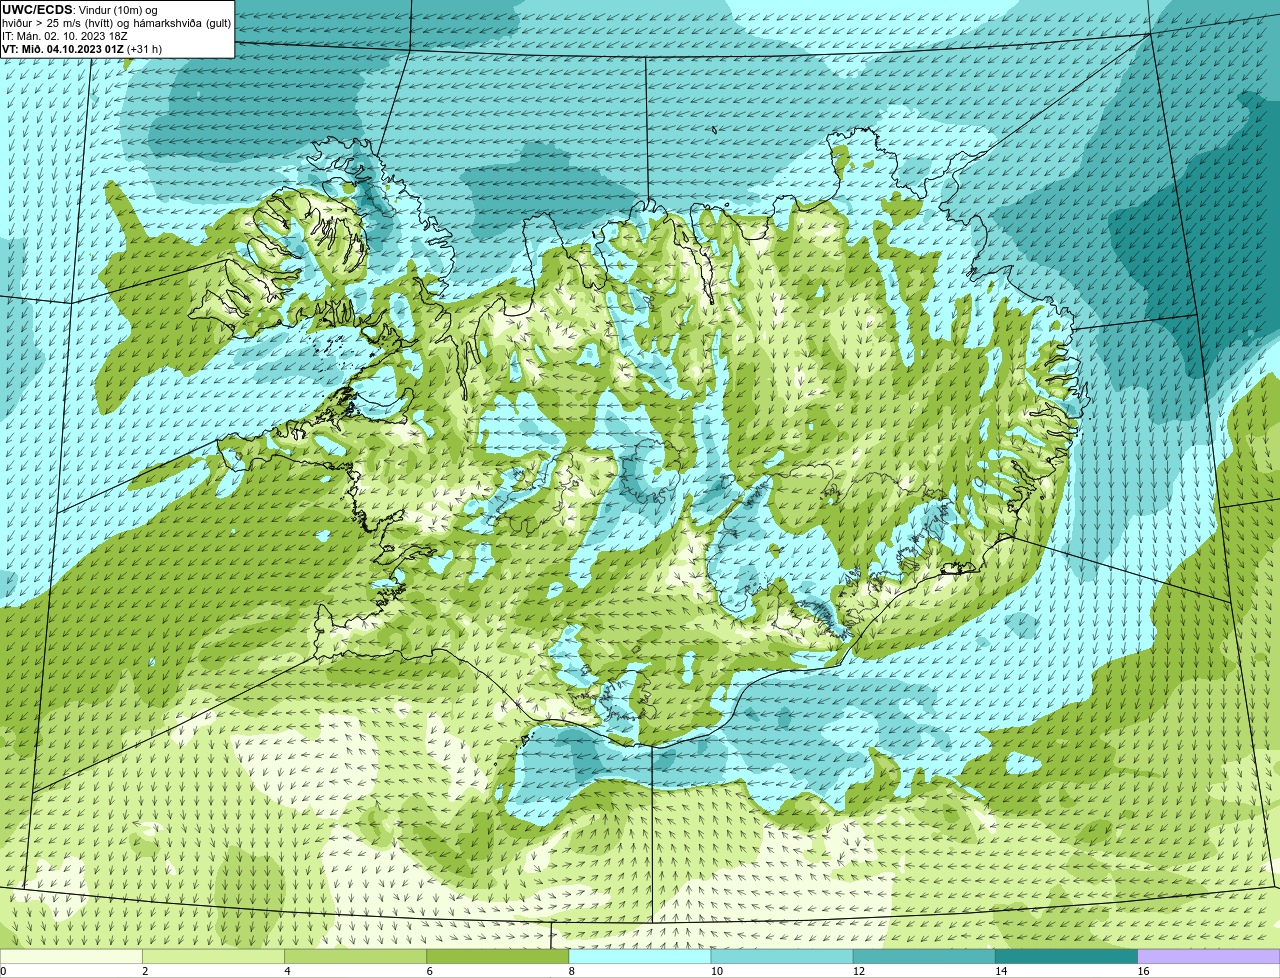
Task: Click the legend scale label '6'
Action: [x=429, y=971]
